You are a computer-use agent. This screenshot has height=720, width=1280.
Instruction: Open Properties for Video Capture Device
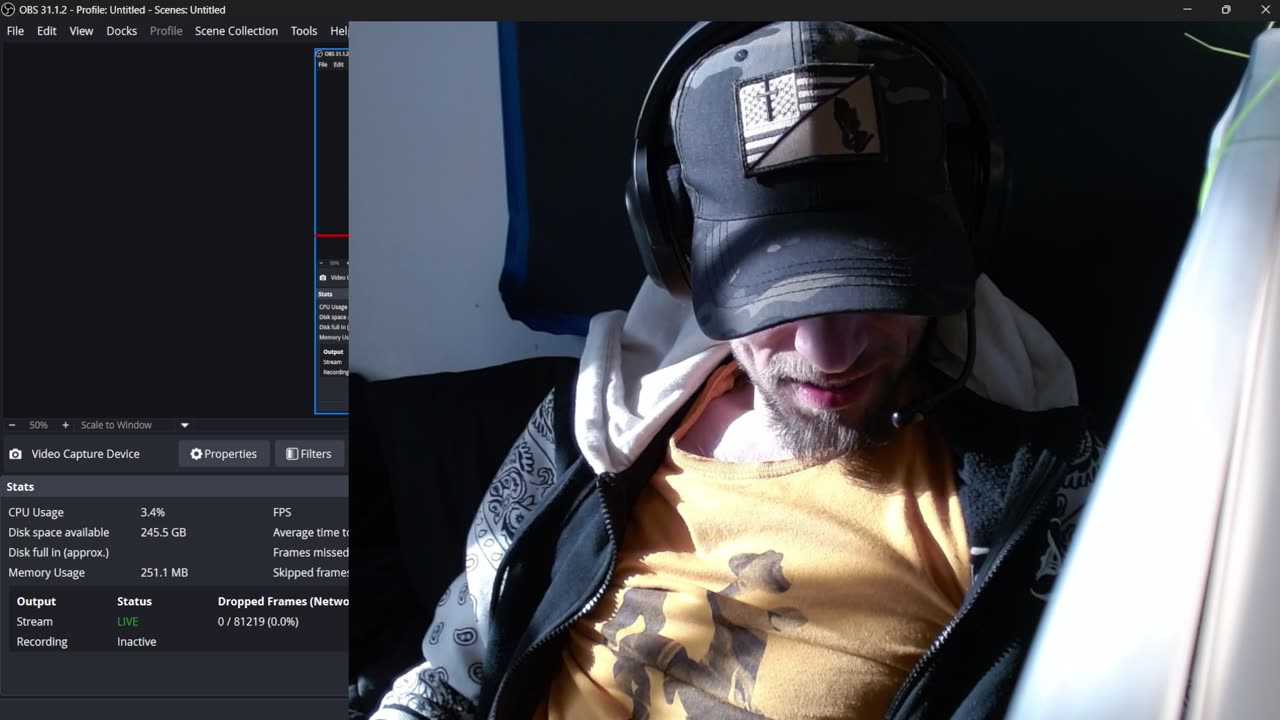pos(224,454)
